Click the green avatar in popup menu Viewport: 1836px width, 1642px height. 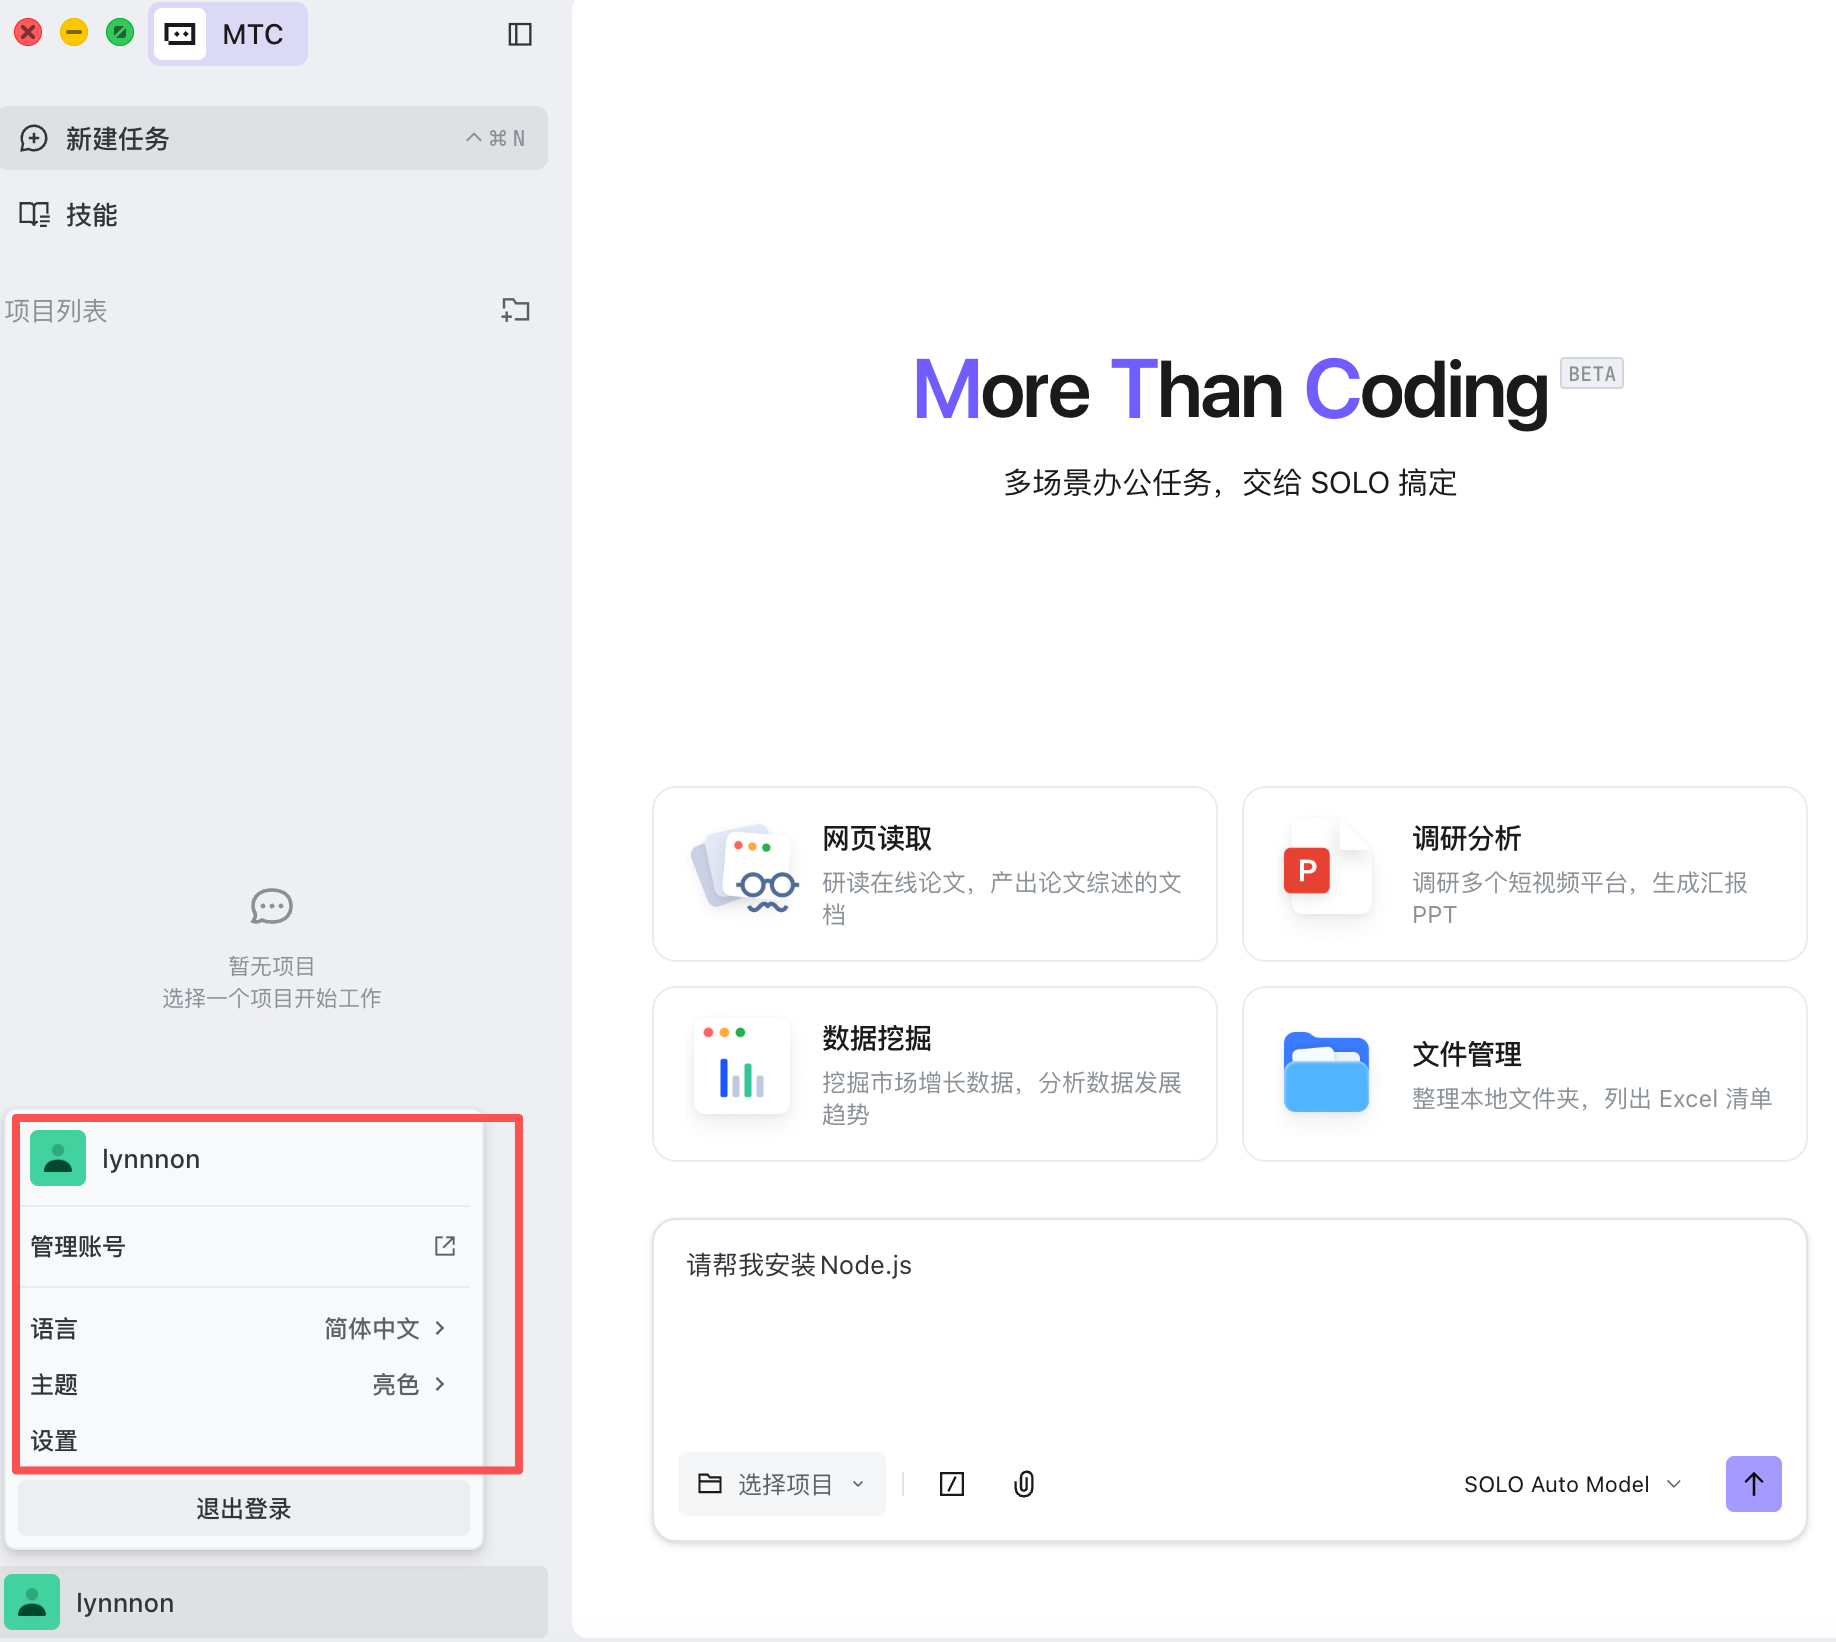click(58, 1158)
